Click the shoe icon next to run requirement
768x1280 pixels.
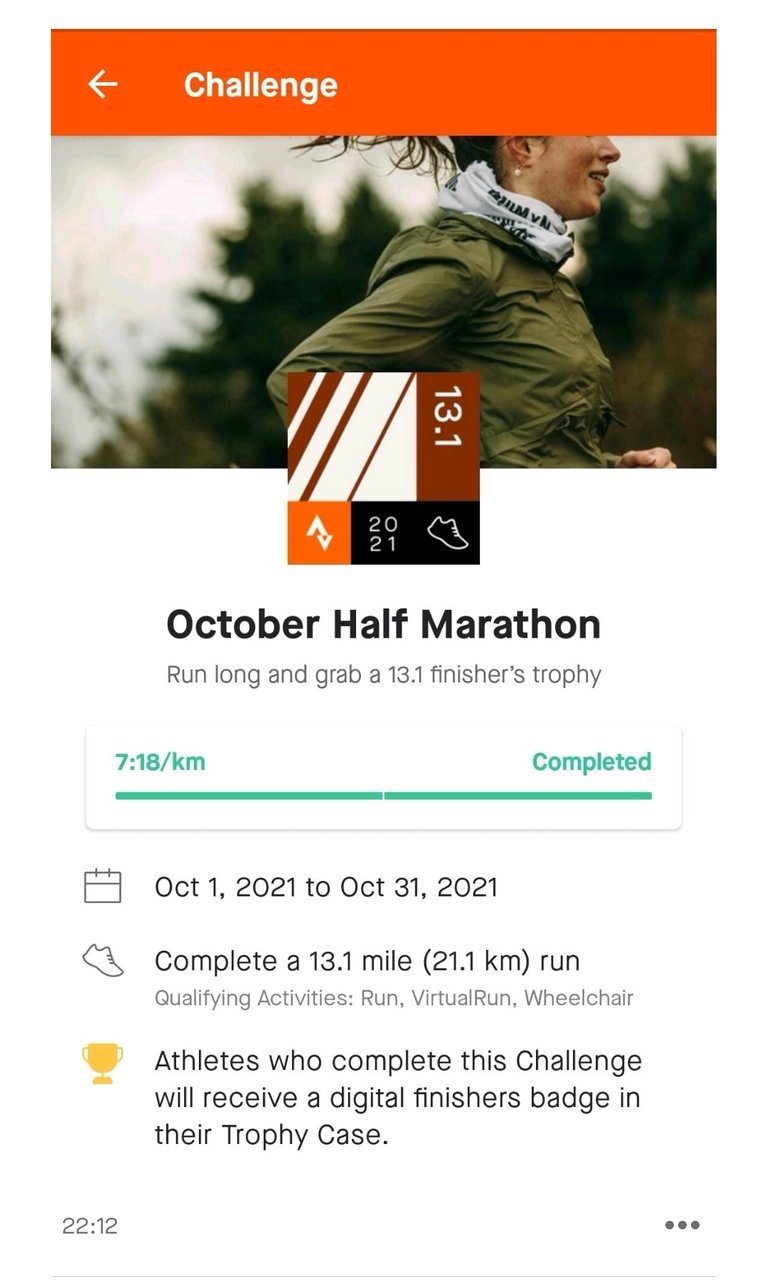click(x=102, y=962)
